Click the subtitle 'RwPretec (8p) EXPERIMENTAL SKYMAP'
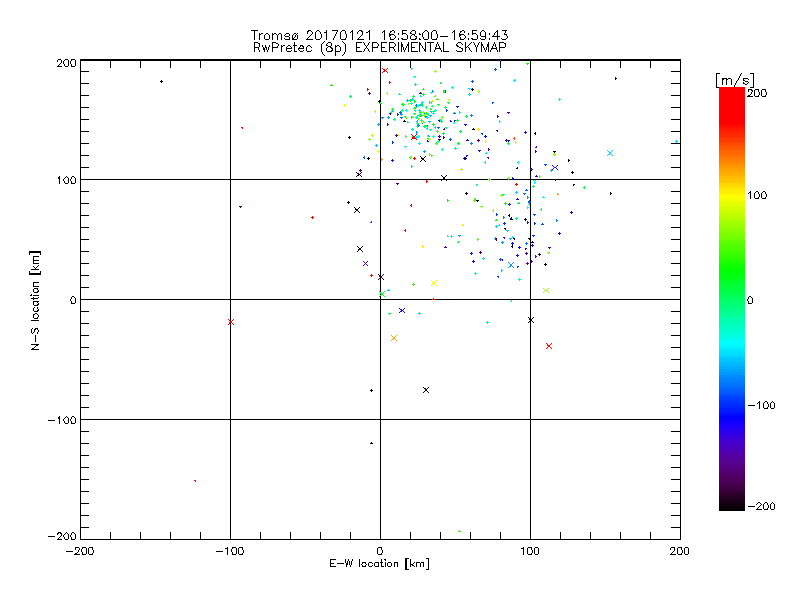This screenshot has height=600, width=800. tap(380, 47)
